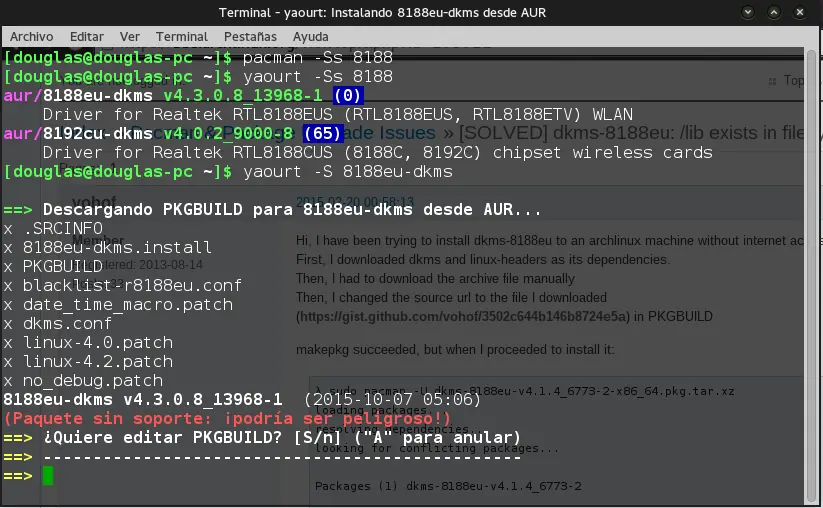The width and height of the screenshot is (823, 508).
Task: Click '8188eu-dkms.install' file line
Action: click(x=107, y=248)
